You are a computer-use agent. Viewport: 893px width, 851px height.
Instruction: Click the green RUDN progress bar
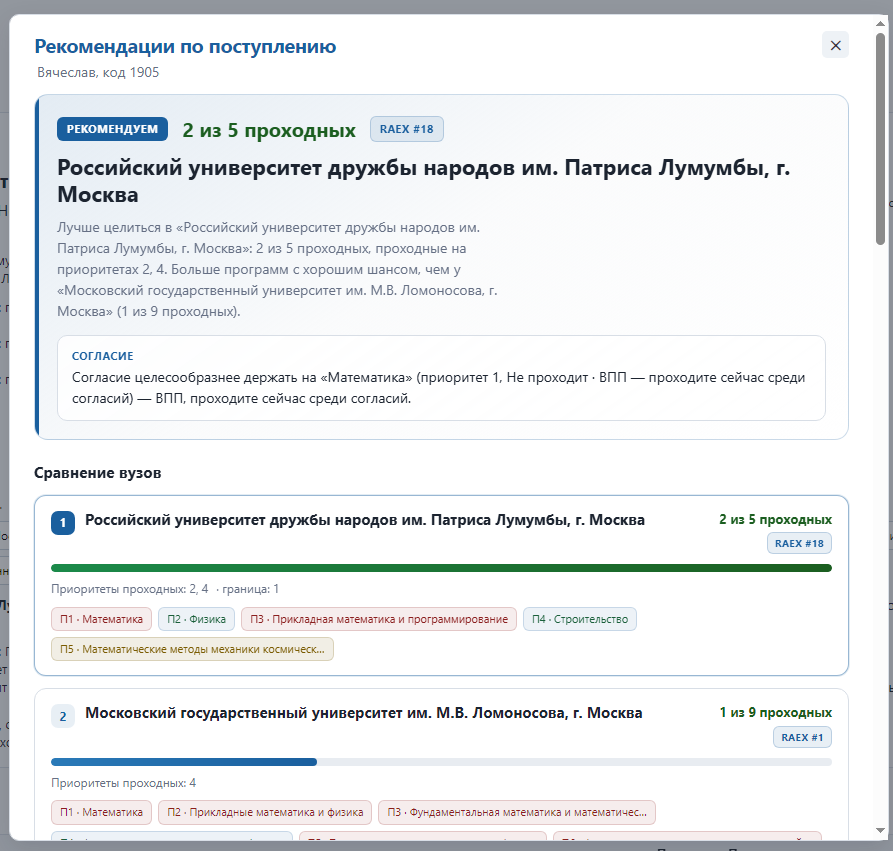(441, 568)
